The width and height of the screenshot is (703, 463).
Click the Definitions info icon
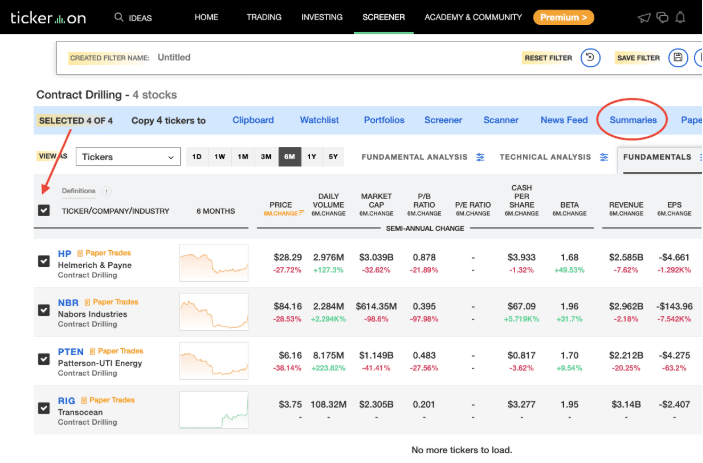point(106,191)
